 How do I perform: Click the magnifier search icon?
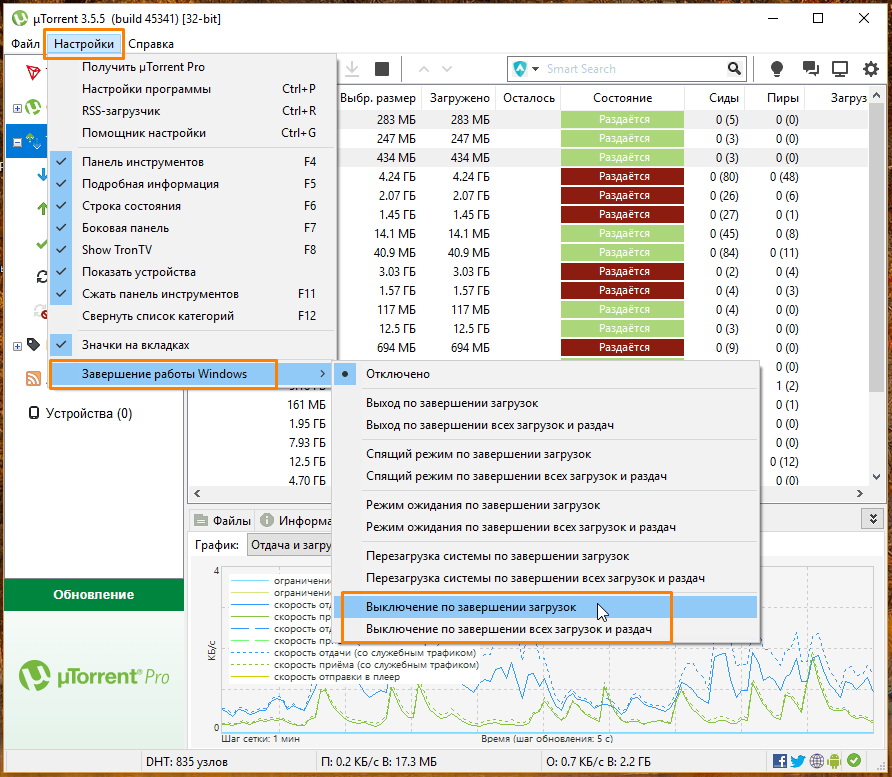734,69
